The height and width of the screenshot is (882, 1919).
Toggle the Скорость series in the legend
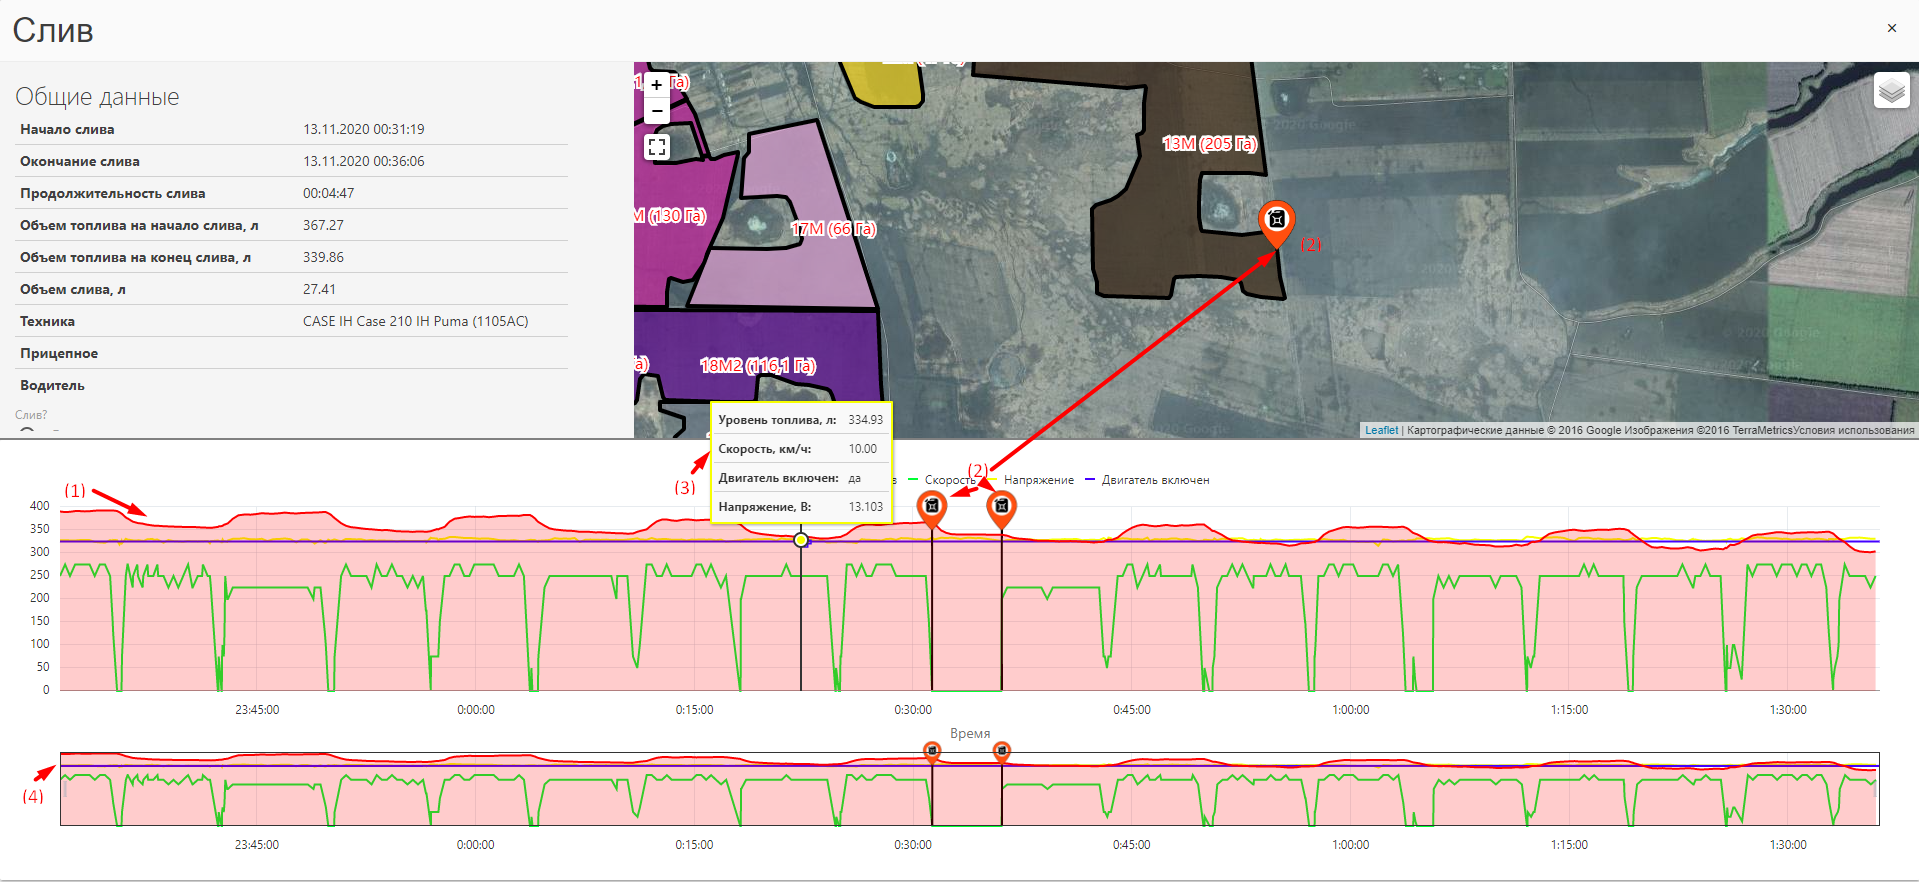pos(948,480)
